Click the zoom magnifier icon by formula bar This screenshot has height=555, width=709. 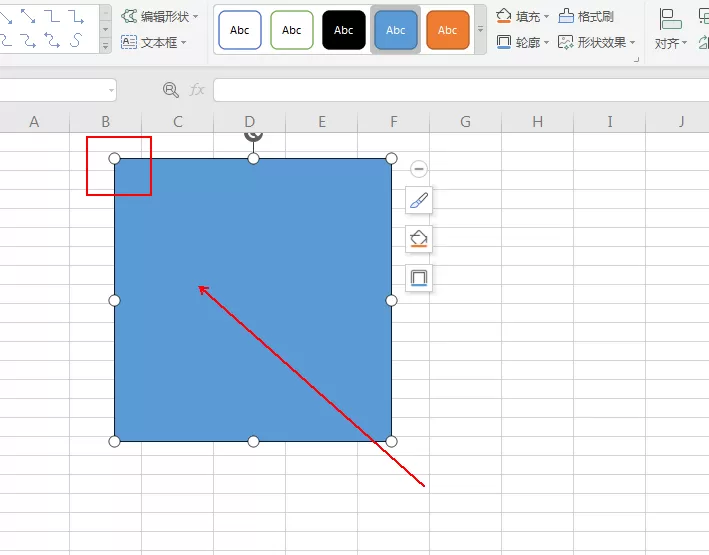(170, 90)
